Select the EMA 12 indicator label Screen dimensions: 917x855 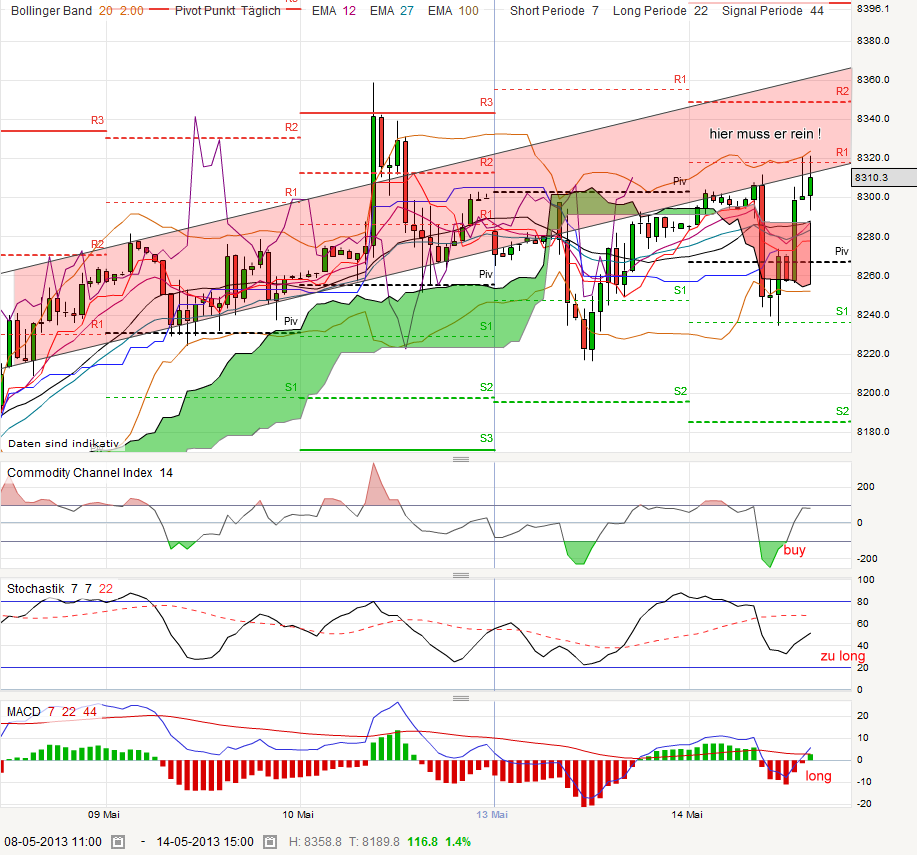coord(334,11)
